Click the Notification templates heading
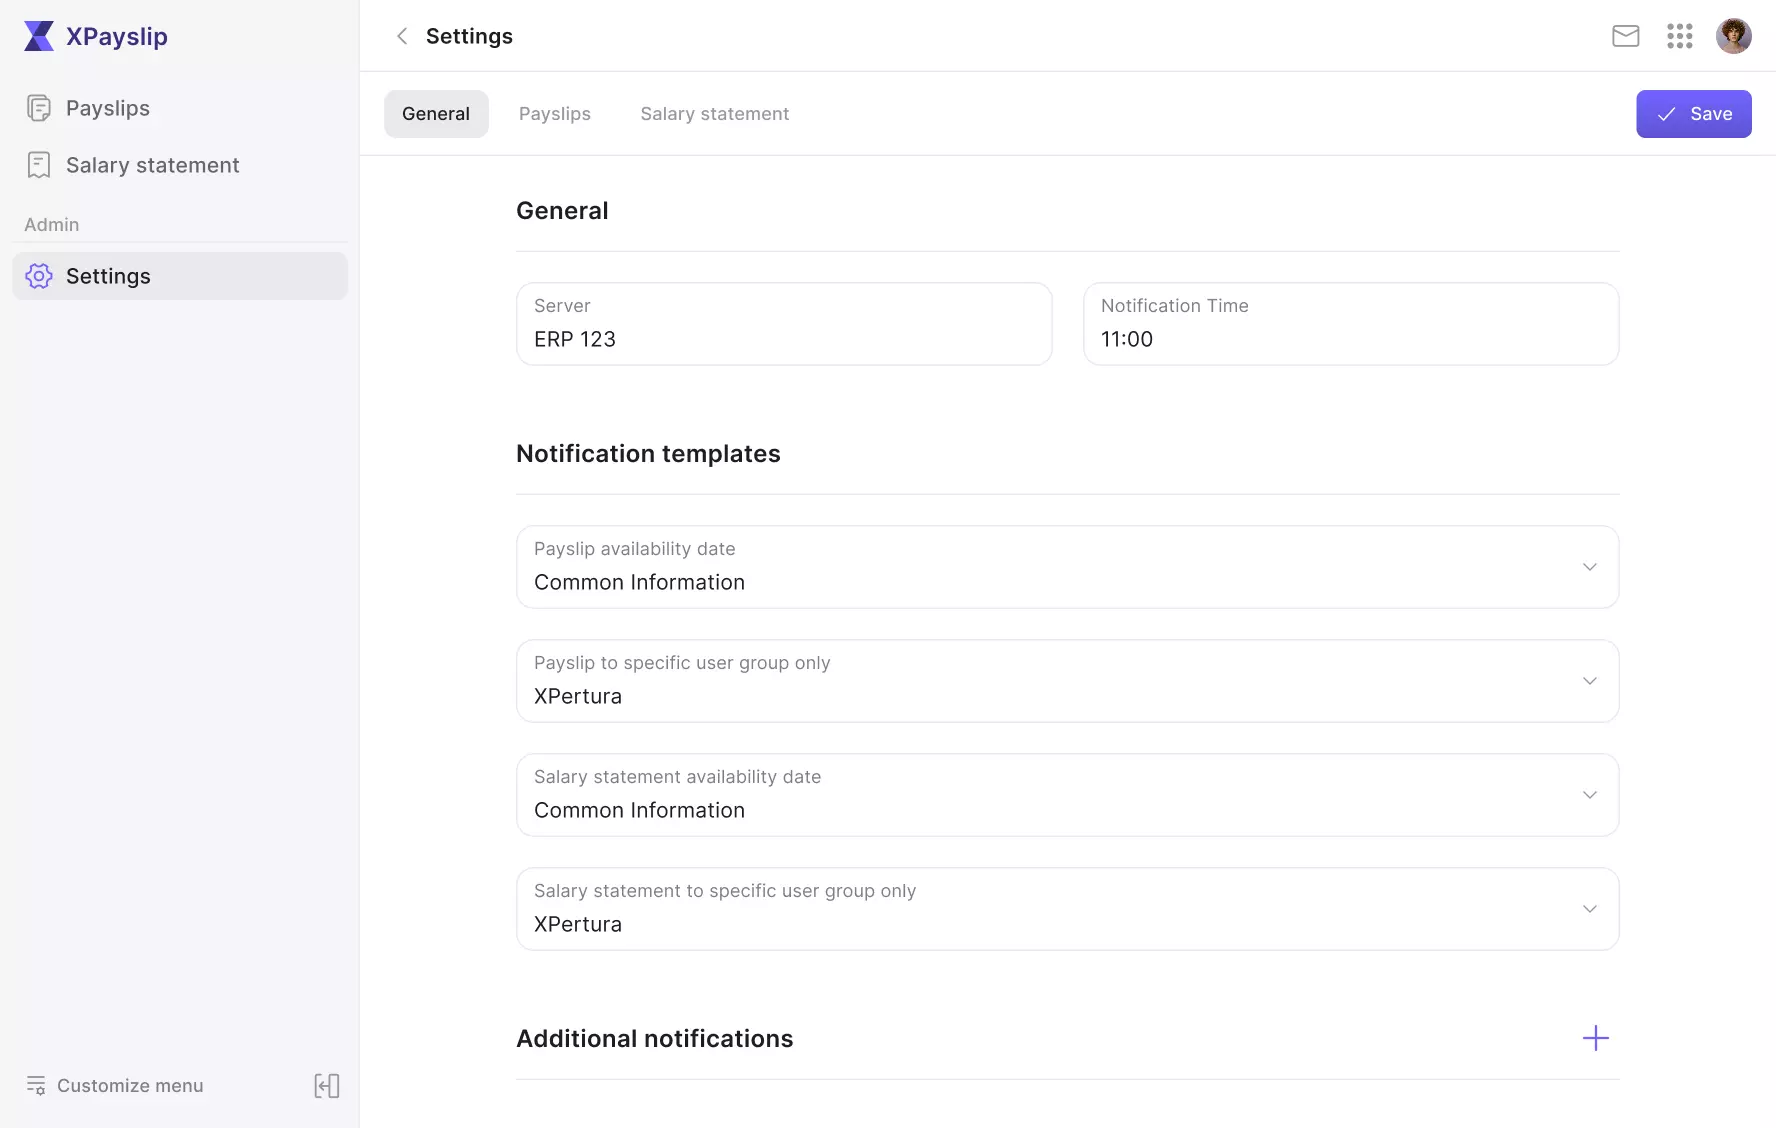Screen dimensions: 1776x1128 coord(648,454)
